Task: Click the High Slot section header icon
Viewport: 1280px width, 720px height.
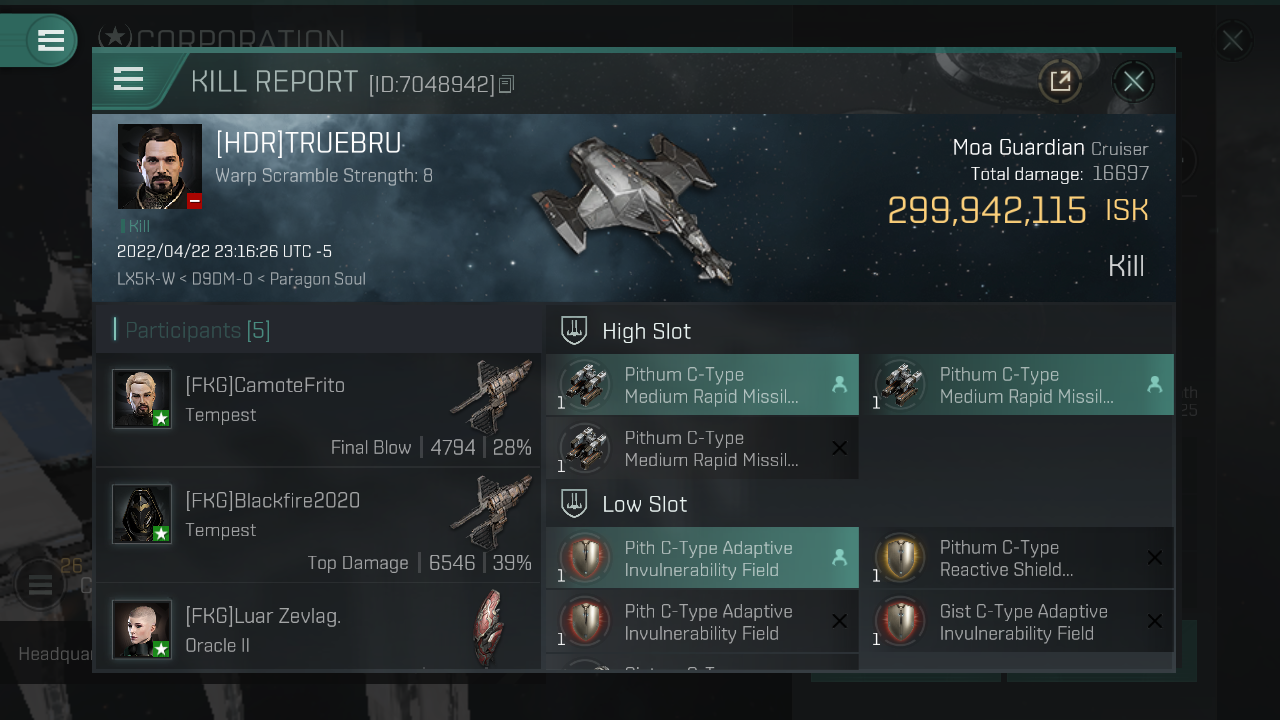Action: (x=574, y=331)
